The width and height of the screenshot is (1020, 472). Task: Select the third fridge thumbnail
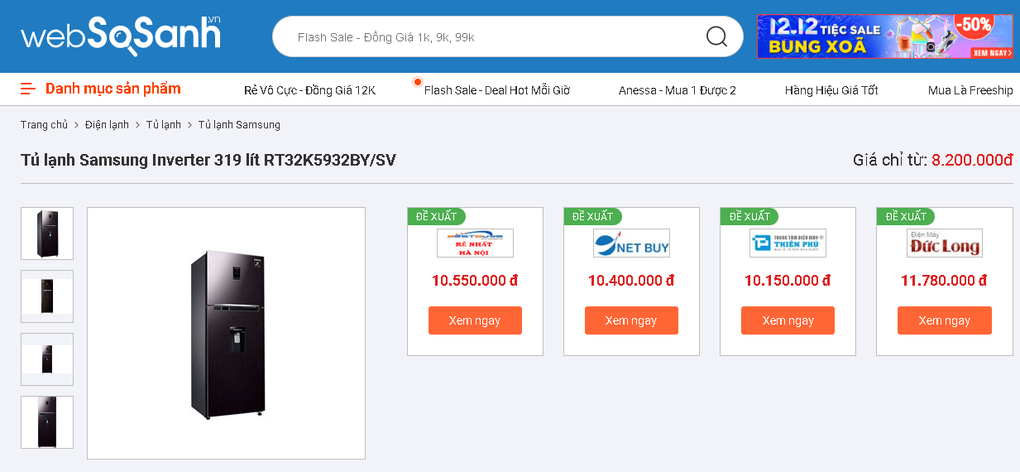[x=47, y=360]
